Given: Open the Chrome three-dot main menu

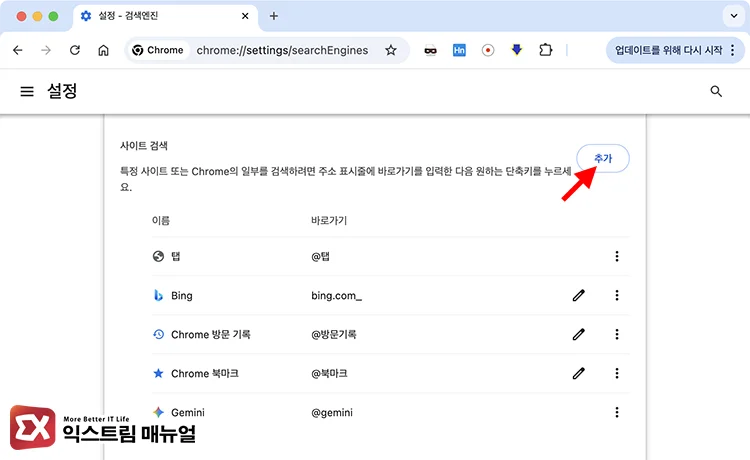Looking at the screenshot, I should [733, 50].
